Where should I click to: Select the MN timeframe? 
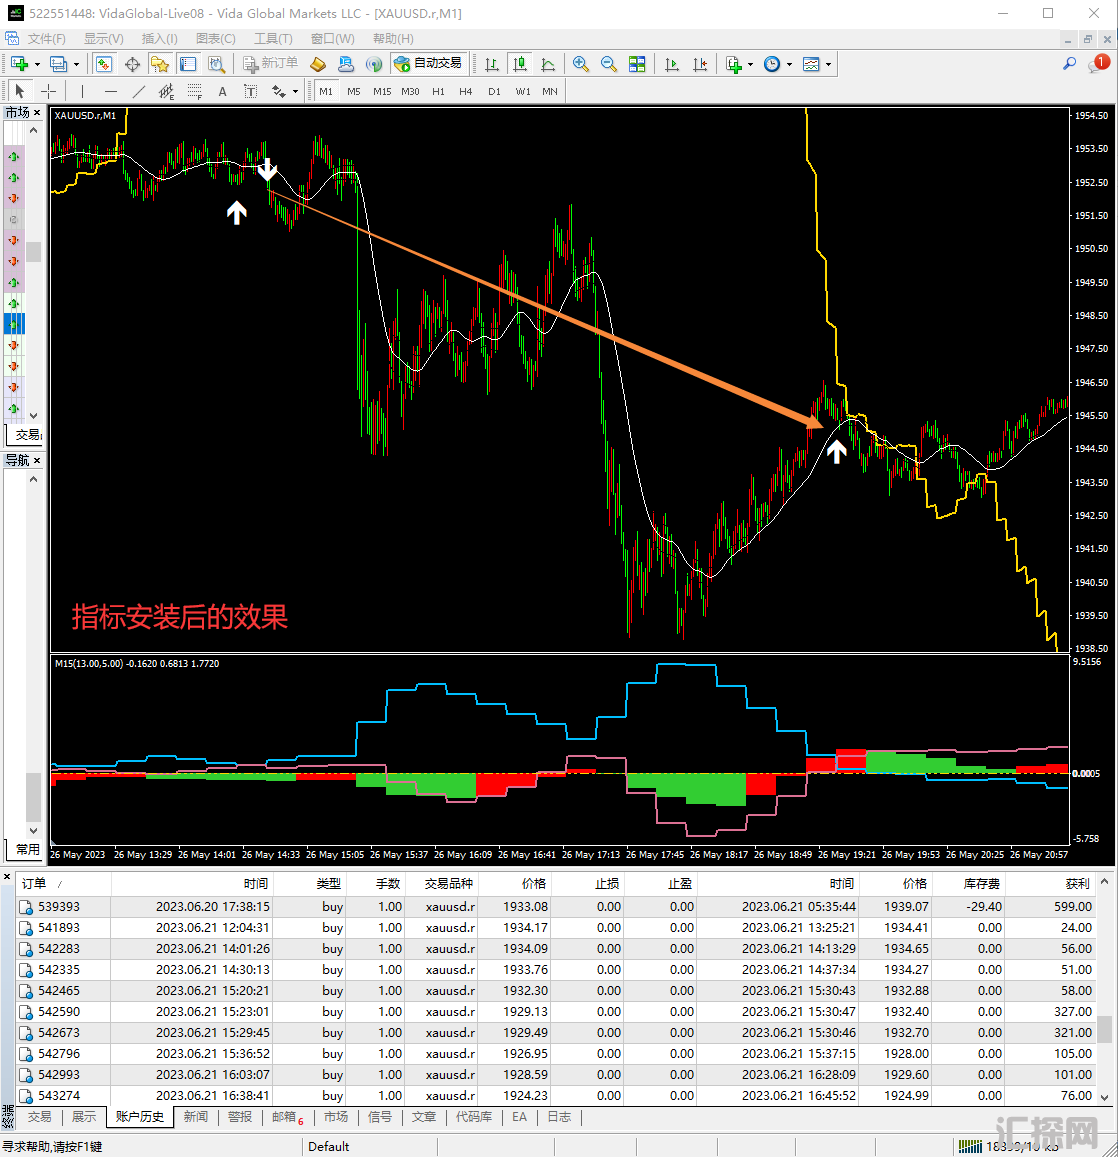click(x=550, y=91)
